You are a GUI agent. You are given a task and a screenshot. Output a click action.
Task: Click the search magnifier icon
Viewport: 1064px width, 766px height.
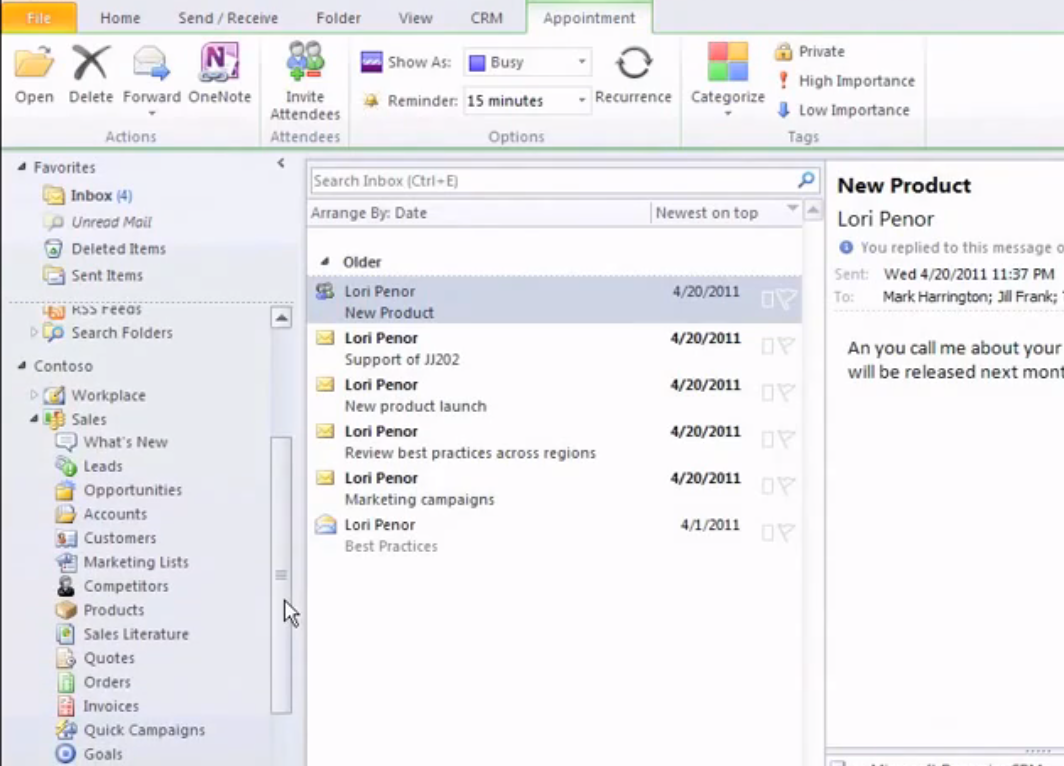[806, 180]
